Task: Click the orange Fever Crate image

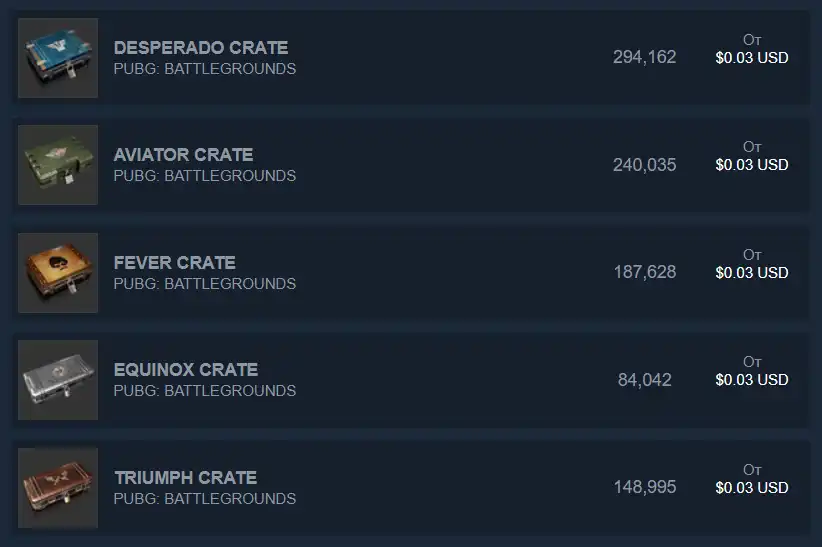Action: (58, 273)
